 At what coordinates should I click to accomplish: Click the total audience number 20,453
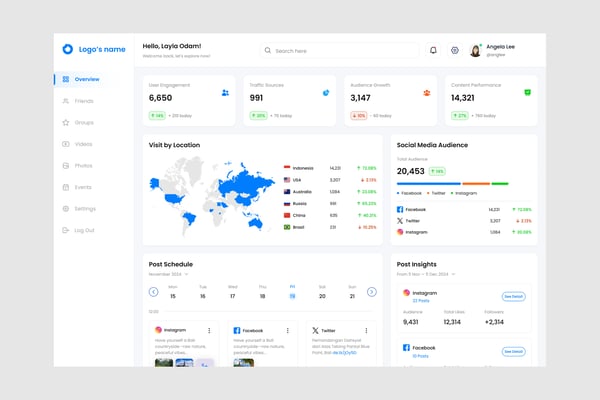click(x=411, y=171)
